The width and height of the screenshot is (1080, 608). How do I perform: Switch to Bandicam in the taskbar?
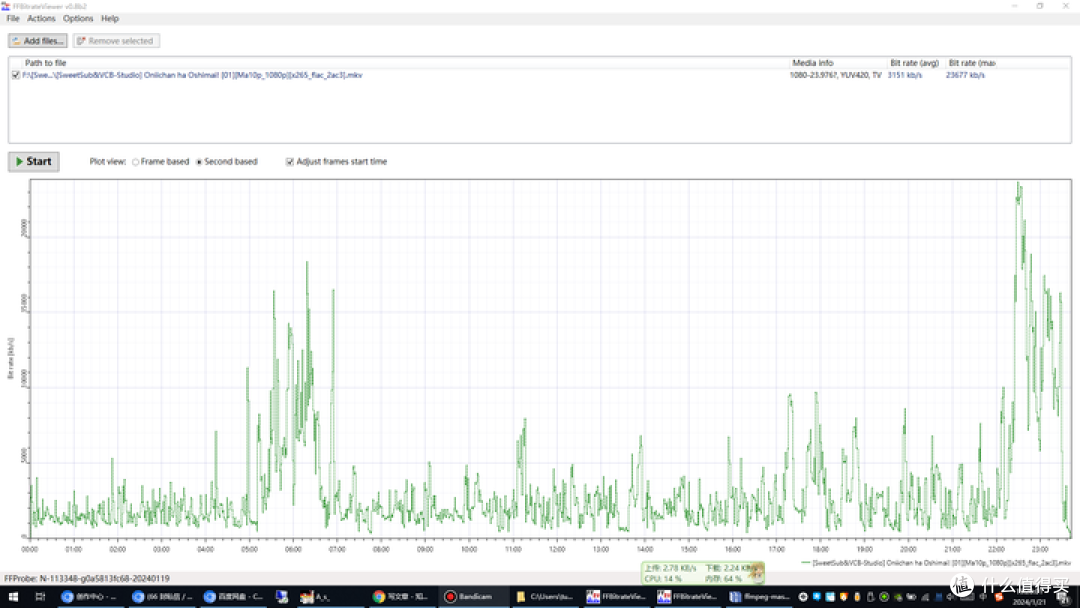point(470,596)
